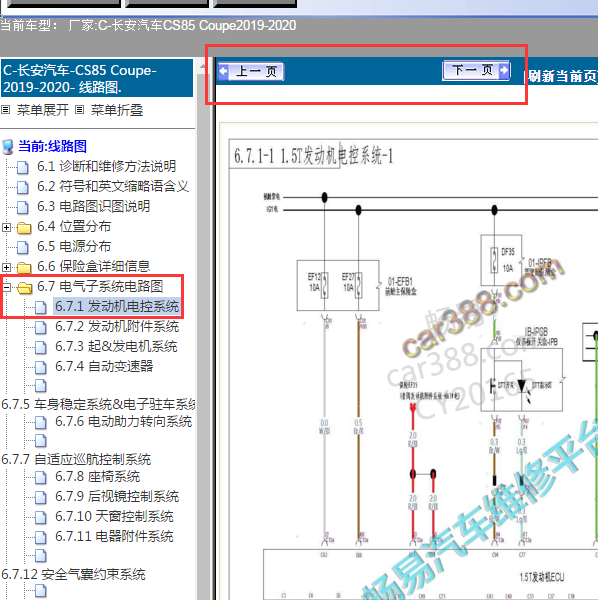Open 6.7.12 安全气囊约束系统
Image resolution: width=598 pixels, height=600 pixels.
pos(73,574)
